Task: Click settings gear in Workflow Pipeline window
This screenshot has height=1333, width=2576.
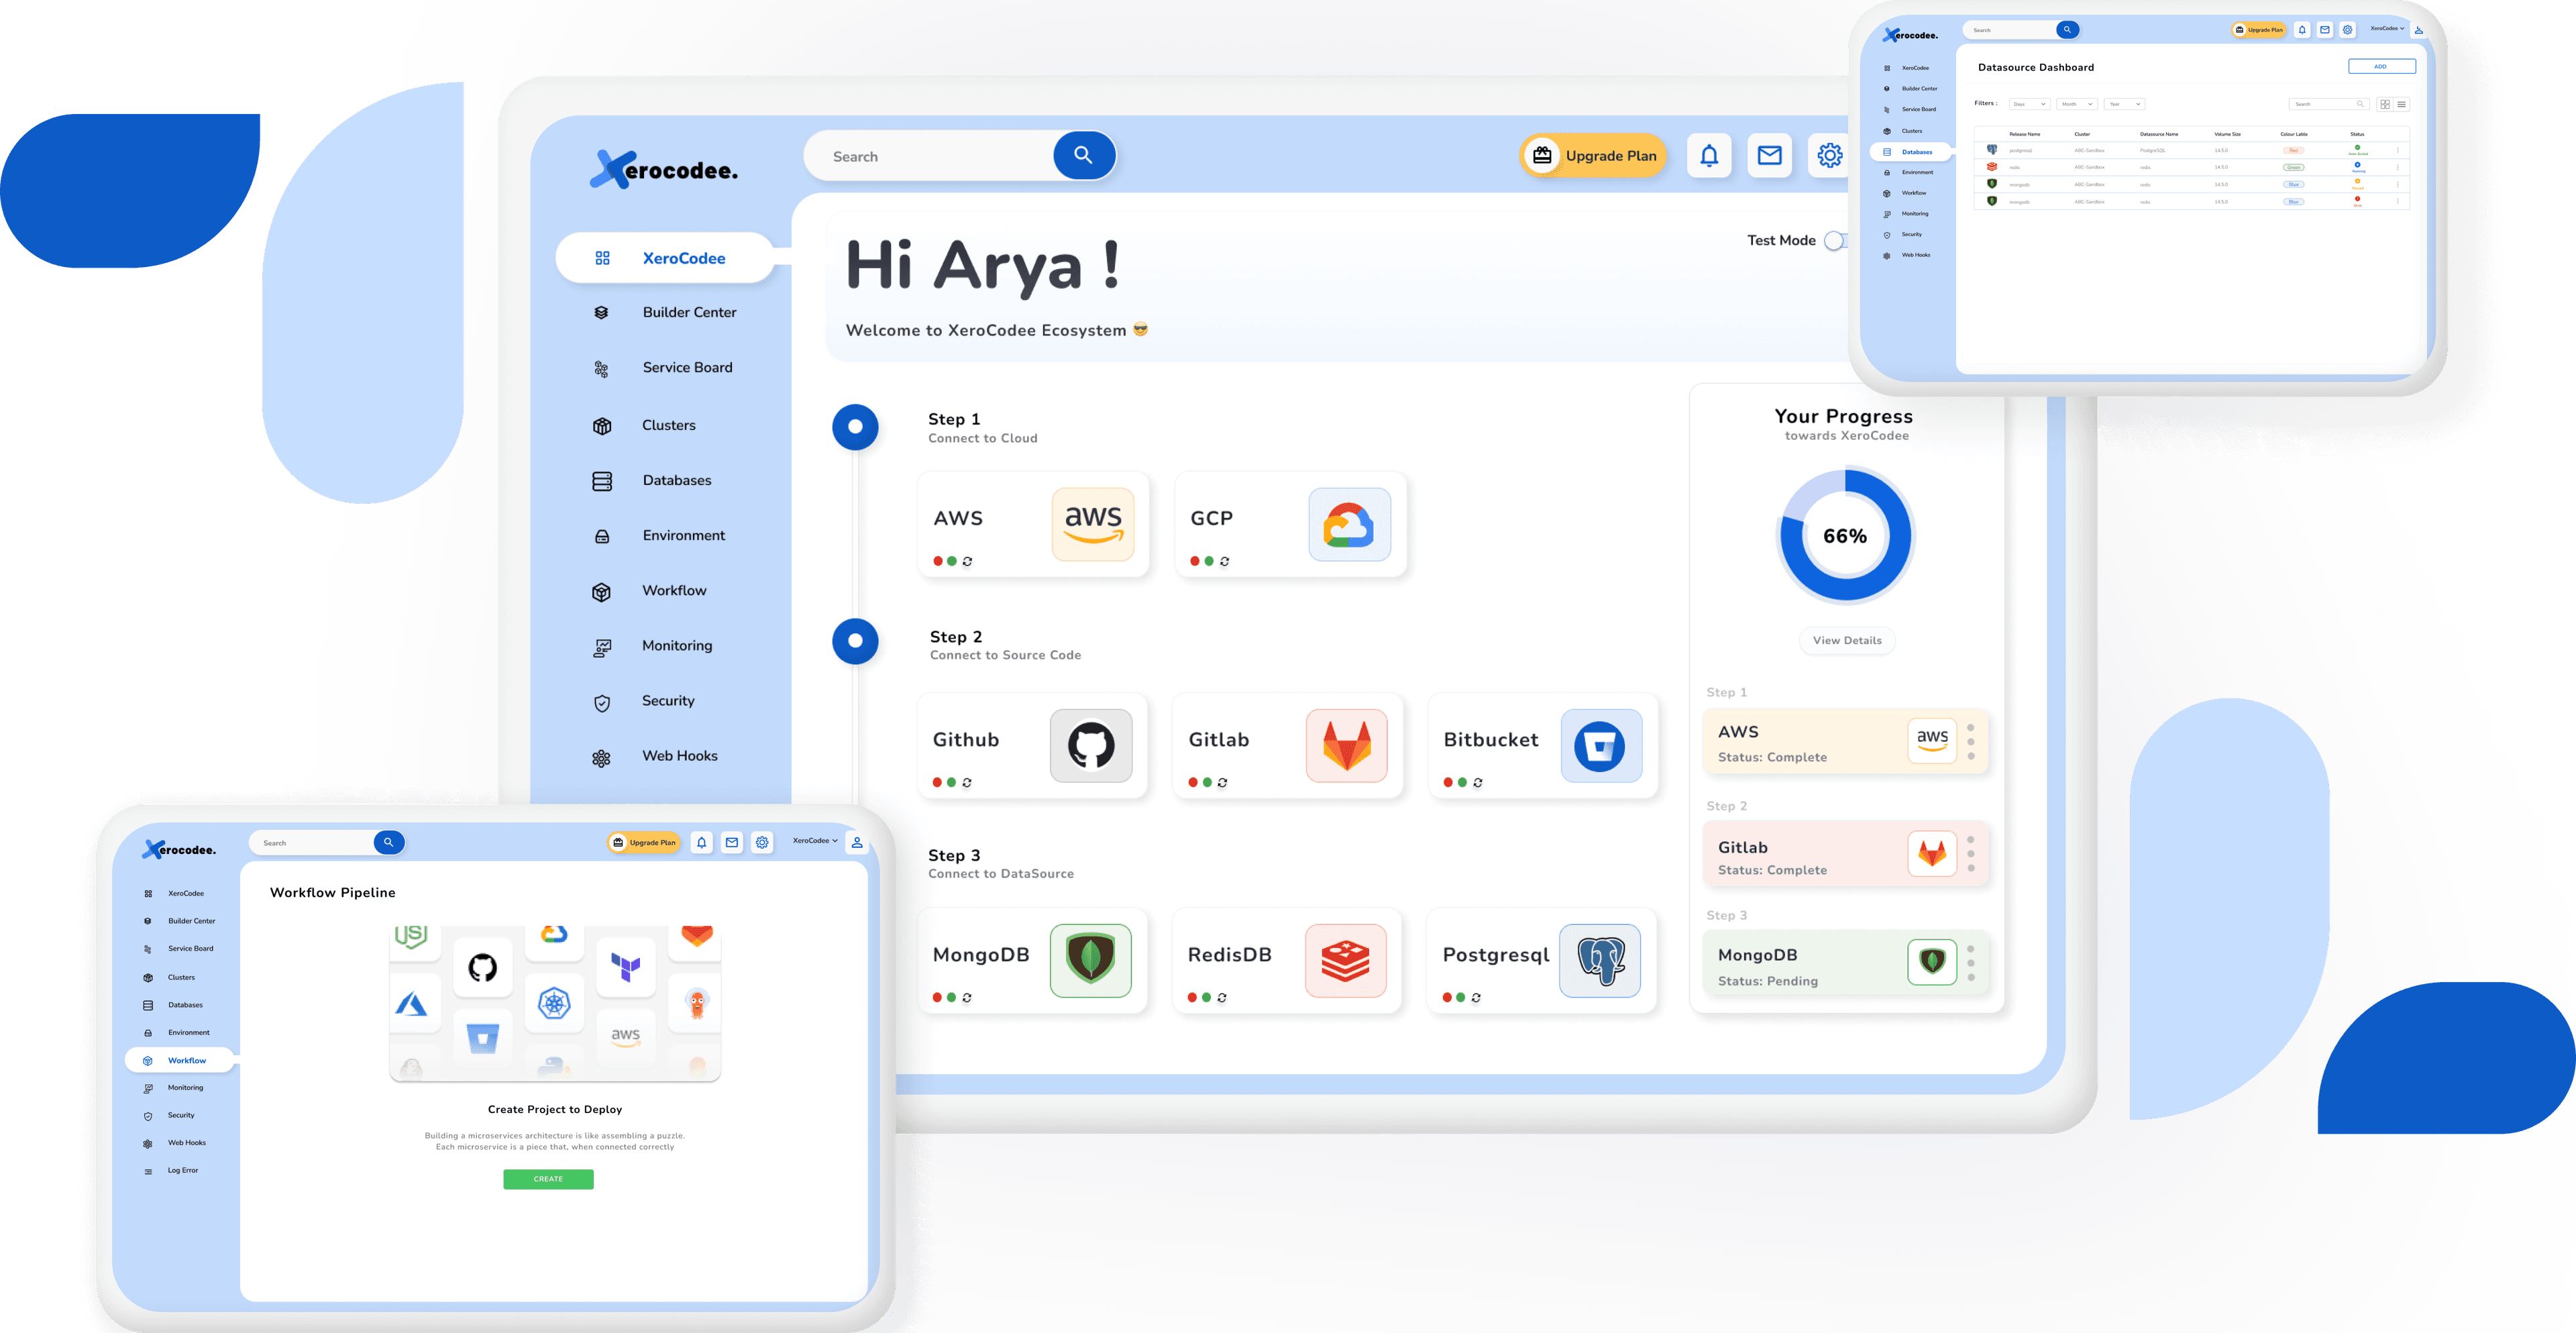Action: click(762, 842)
